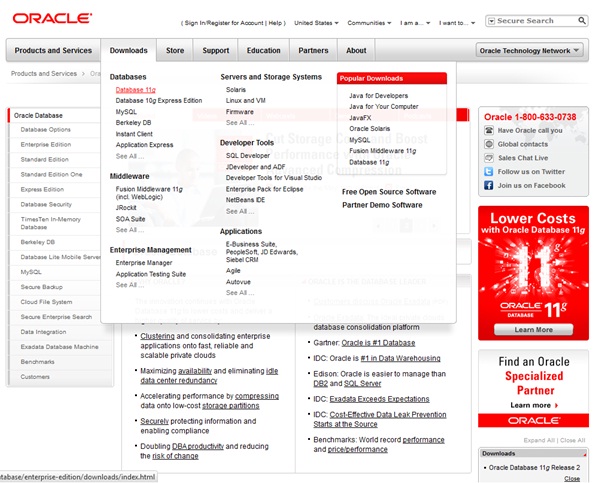
Task: Open the Store menu
Action: tap(175, 50)
